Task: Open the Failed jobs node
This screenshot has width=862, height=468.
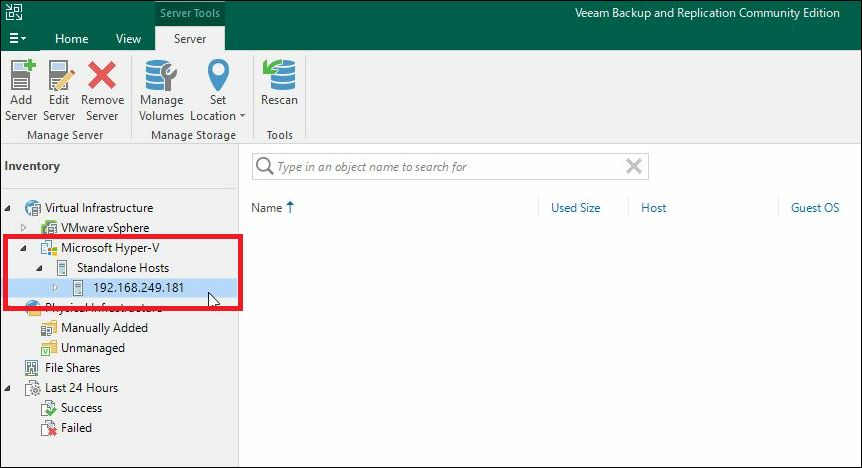Action: (x=76, y=428)
